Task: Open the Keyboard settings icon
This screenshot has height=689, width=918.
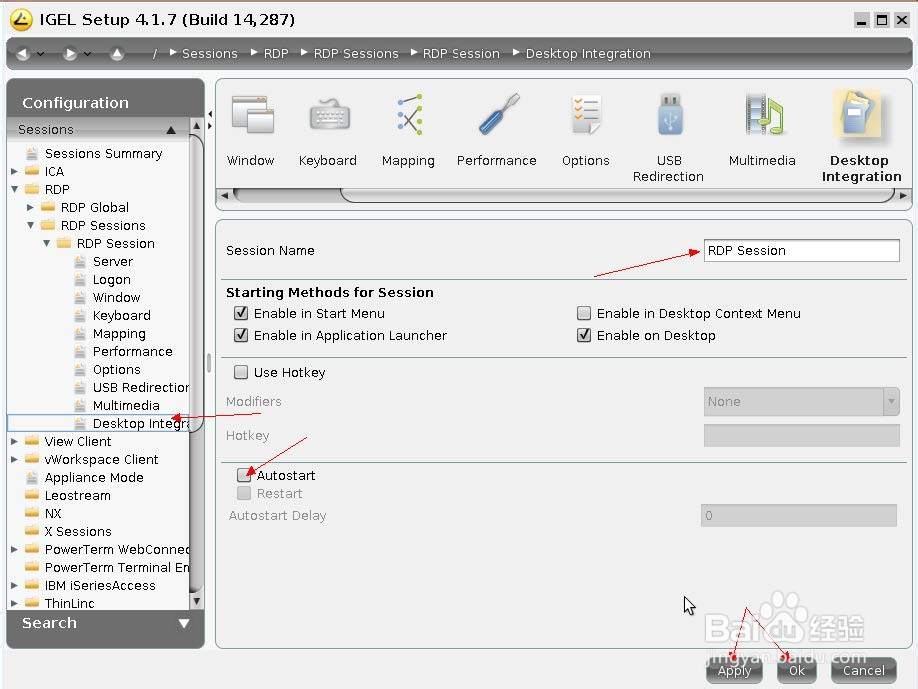Action: [x=330, y=115]
